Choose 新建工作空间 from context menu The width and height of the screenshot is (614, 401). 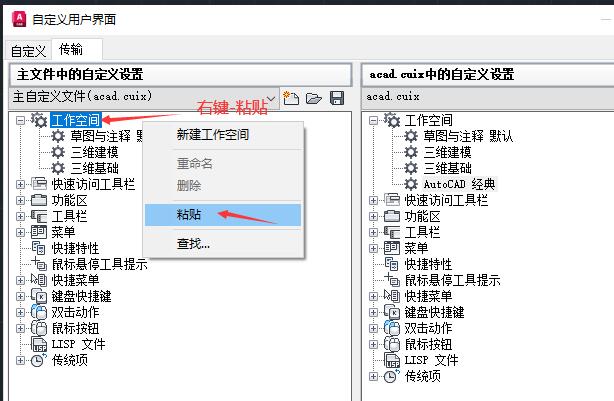tap(223, 135)
